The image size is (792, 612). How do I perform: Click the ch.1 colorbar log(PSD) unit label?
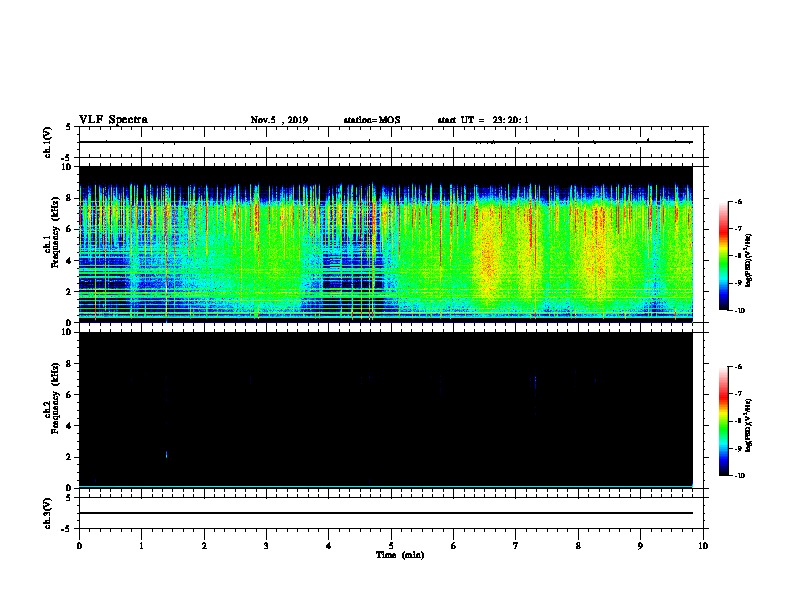coord(748,261)
